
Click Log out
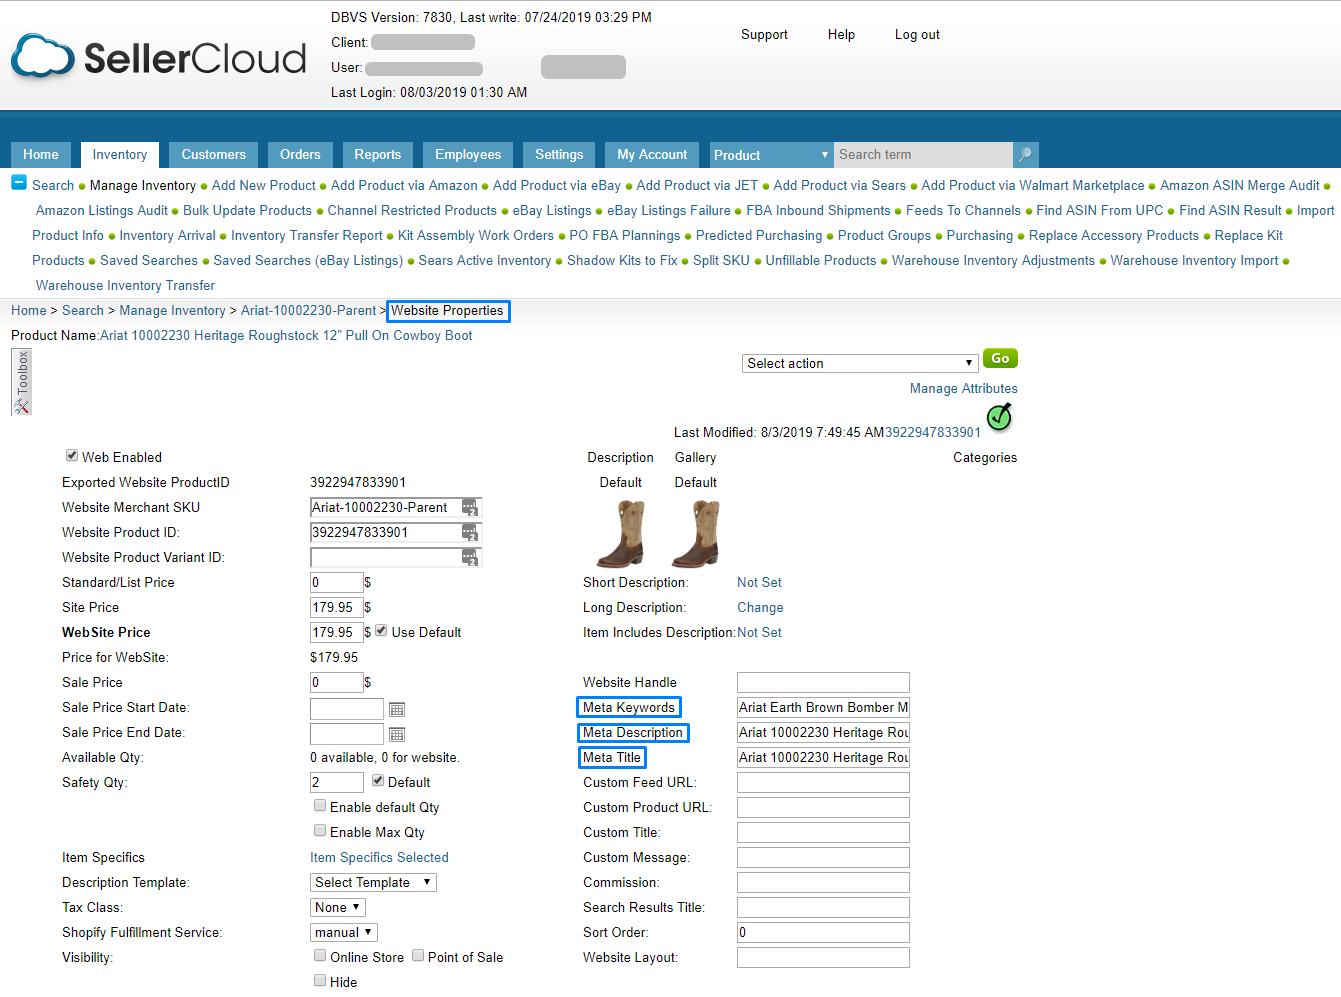917,34
